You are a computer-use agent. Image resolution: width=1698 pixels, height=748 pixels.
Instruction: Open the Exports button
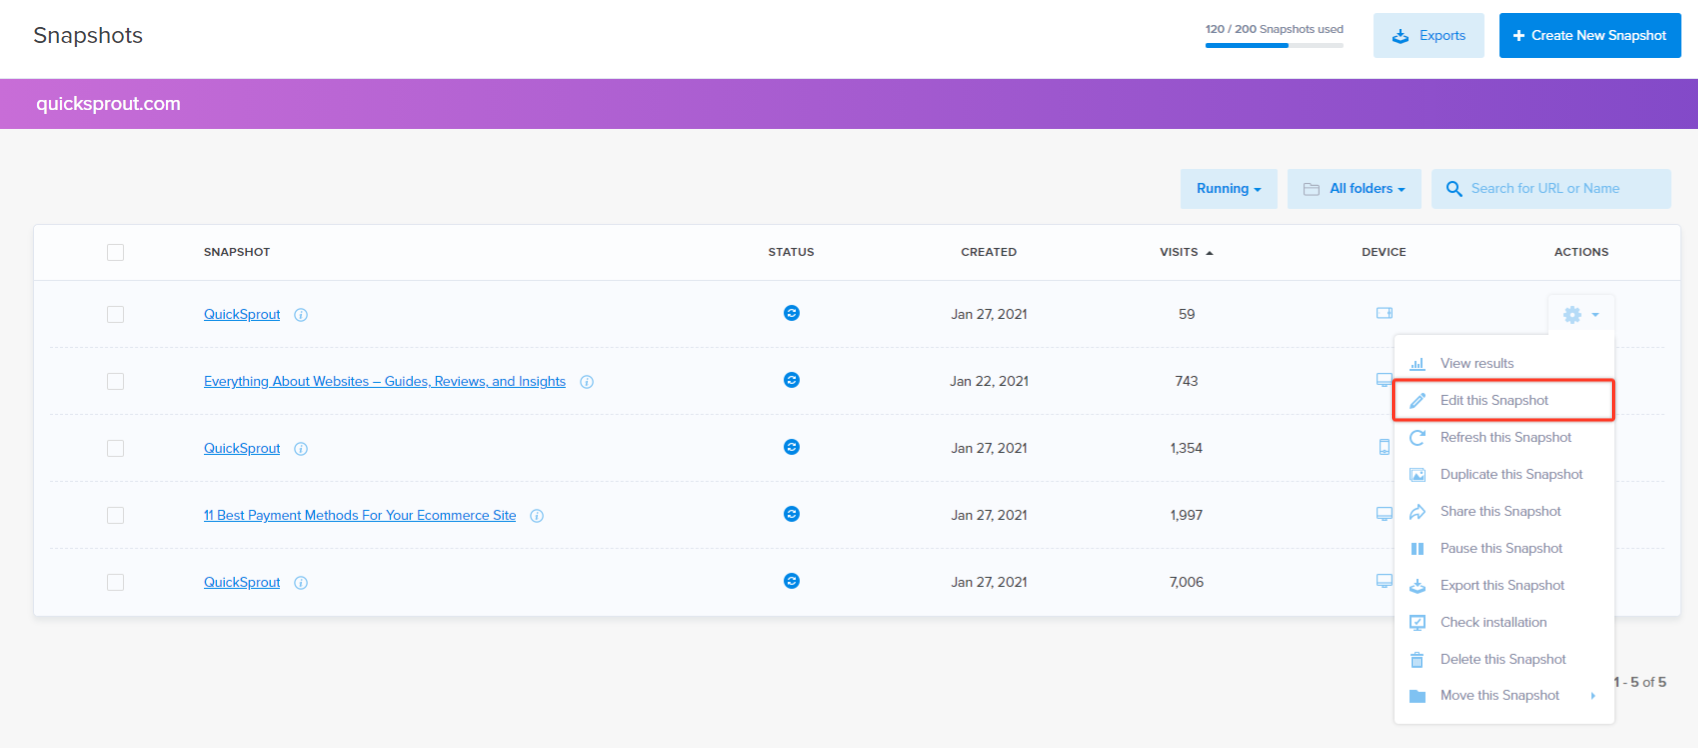coord(1428,36)
